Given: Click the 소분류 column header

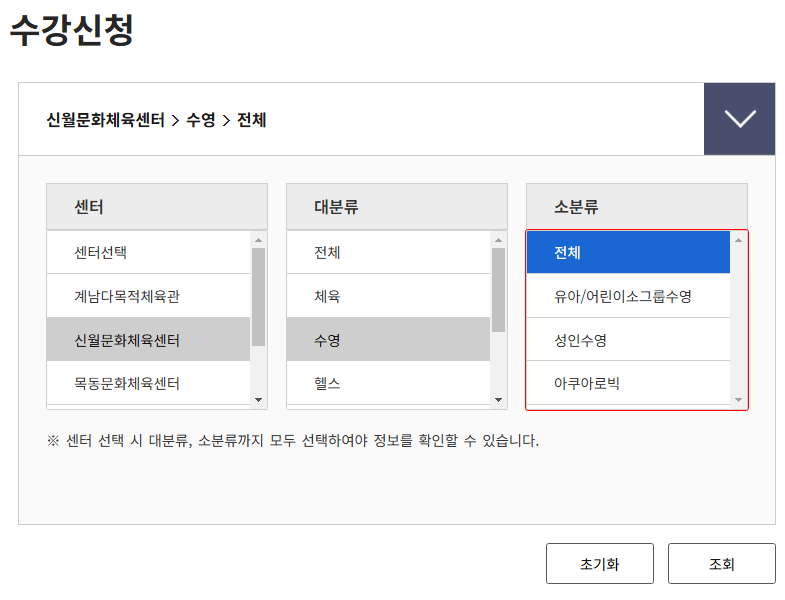Looking at the screenshot, I should [x=637, y=206].
